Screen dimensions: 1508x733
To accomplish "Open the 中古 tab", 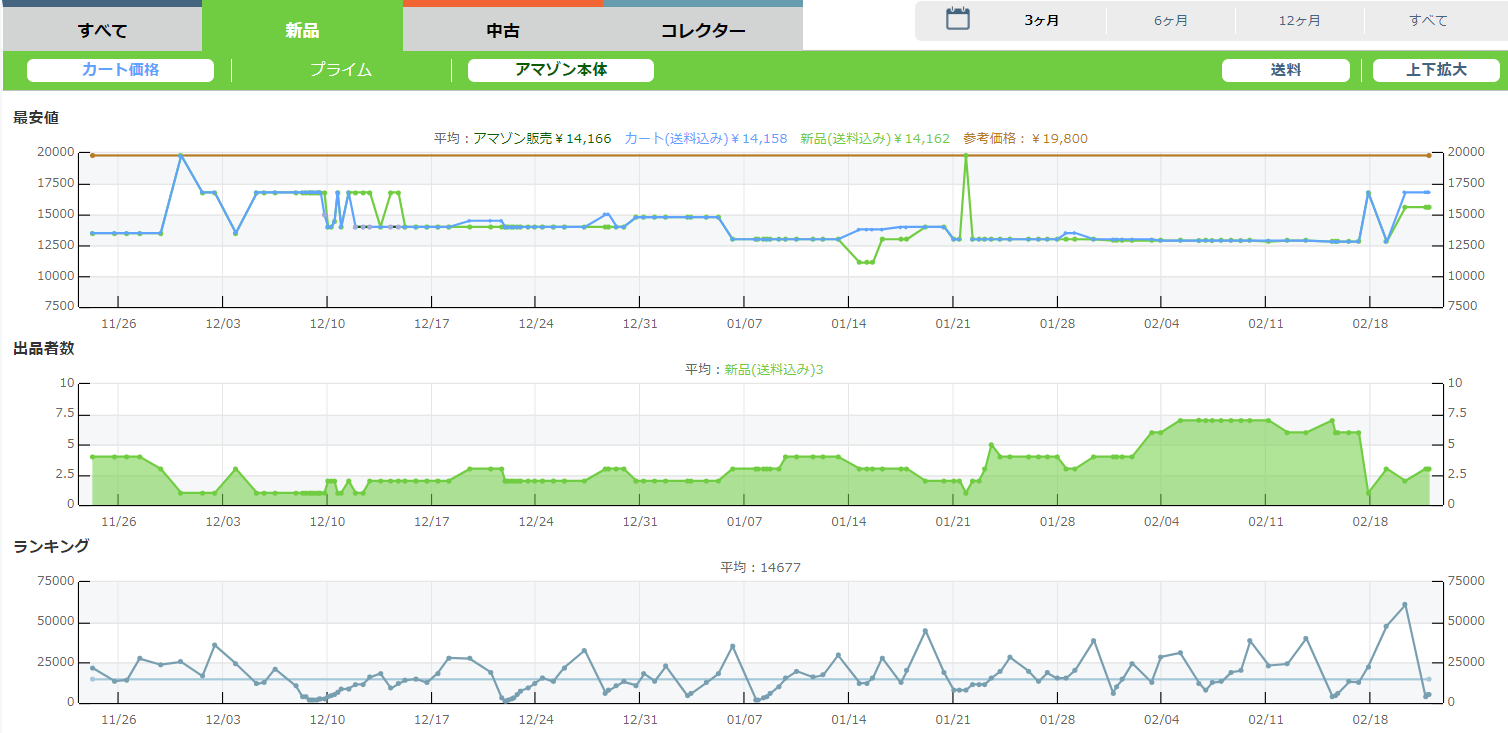I will (x=503, y=30).
